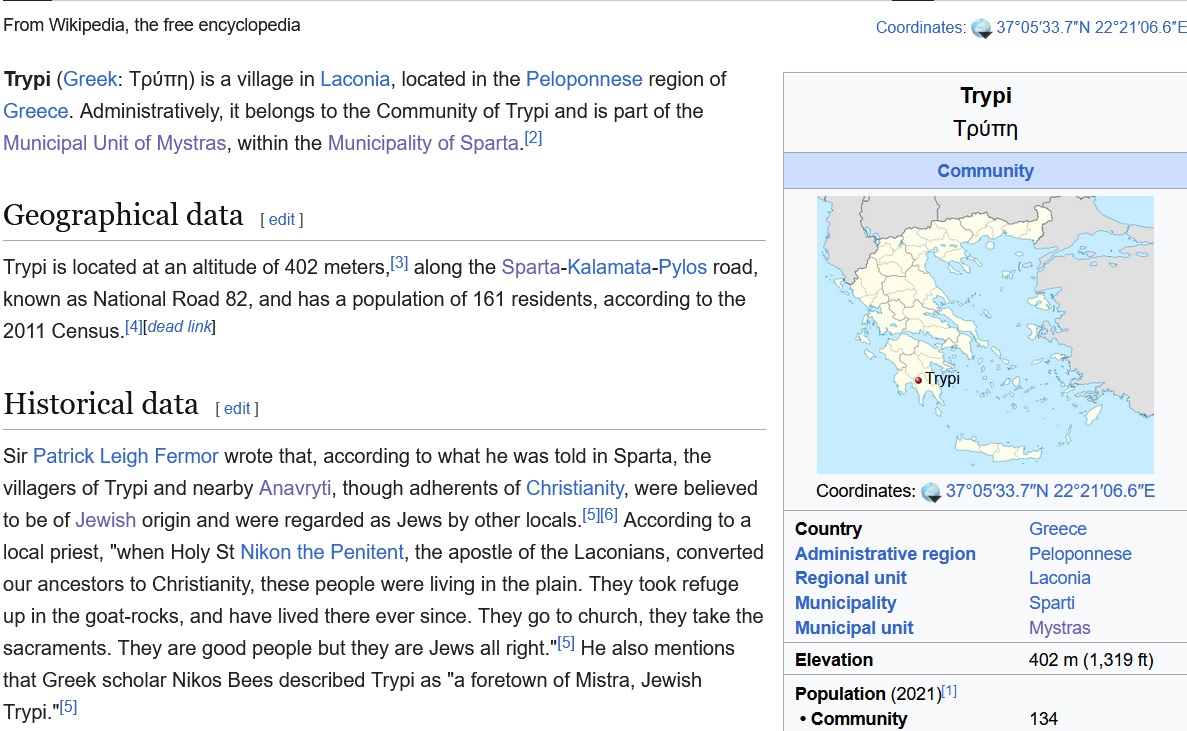Go to Municipality of Sparta page
The height and width of the screenshot is (731, 1187).
[x=424, y=143]
